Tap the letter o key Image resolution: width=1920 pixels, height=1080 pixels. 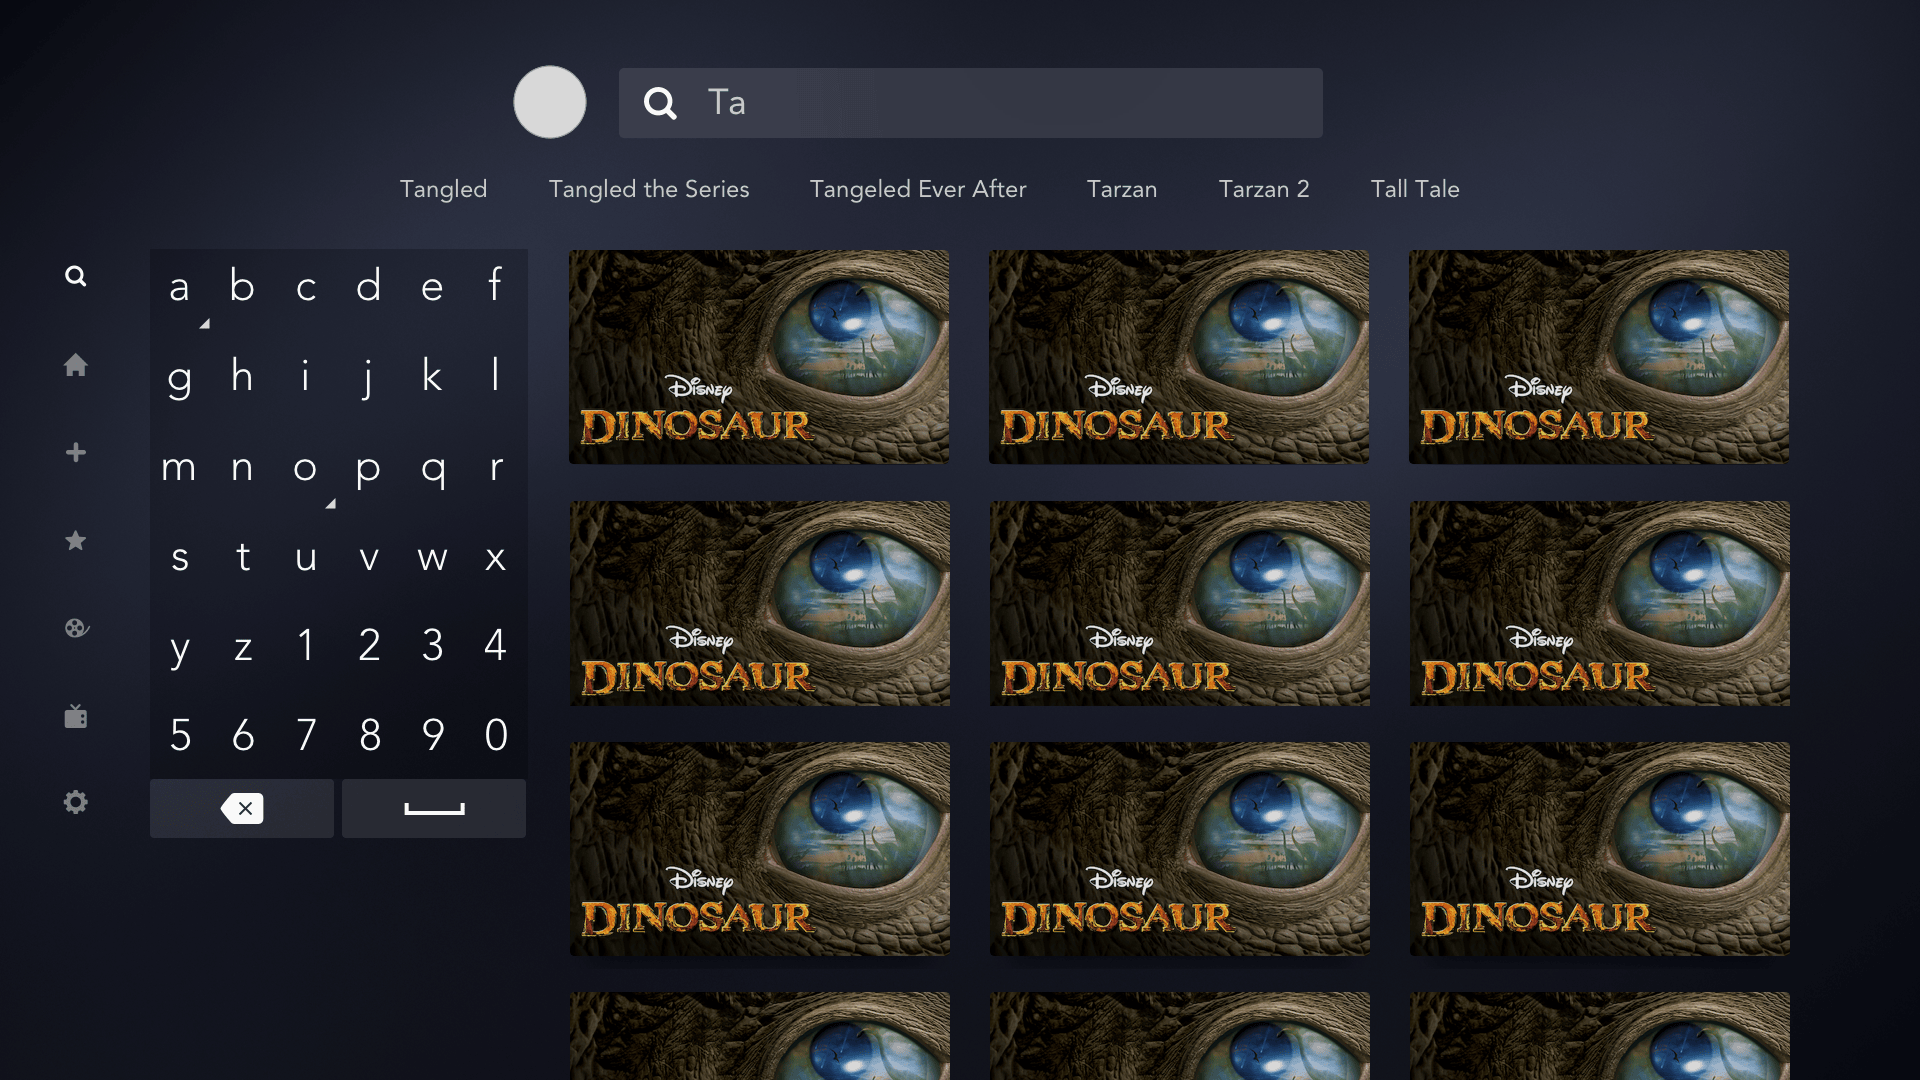[x=306, y=467]
